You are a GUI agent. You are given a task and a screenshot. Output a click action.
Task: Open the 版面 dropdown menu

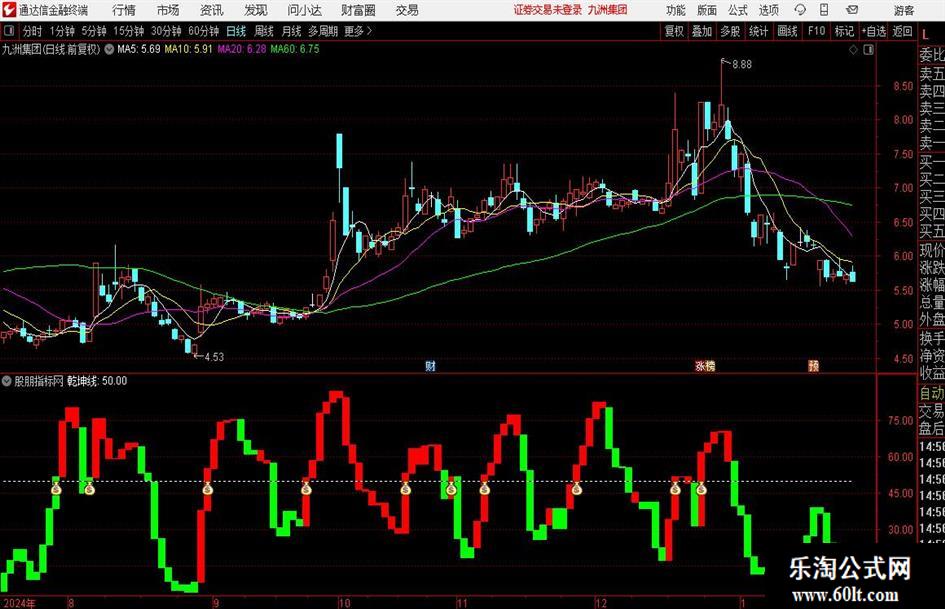click(x=707, y=10)
